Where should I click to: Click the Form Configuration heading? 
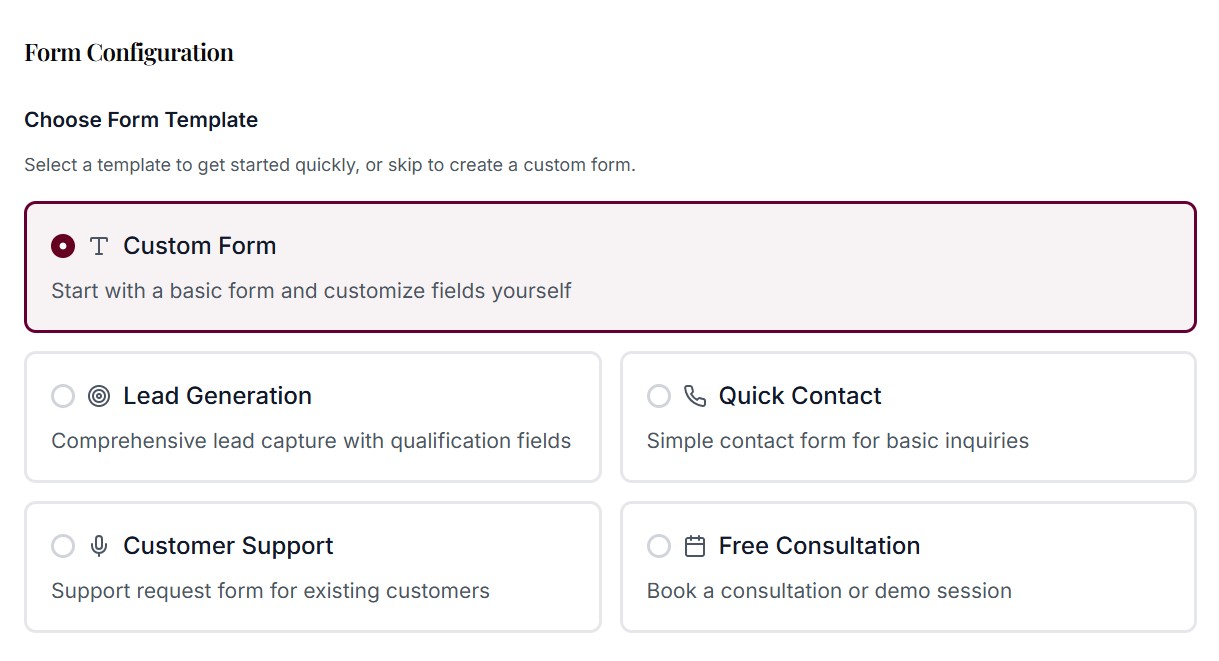(128, 51)
